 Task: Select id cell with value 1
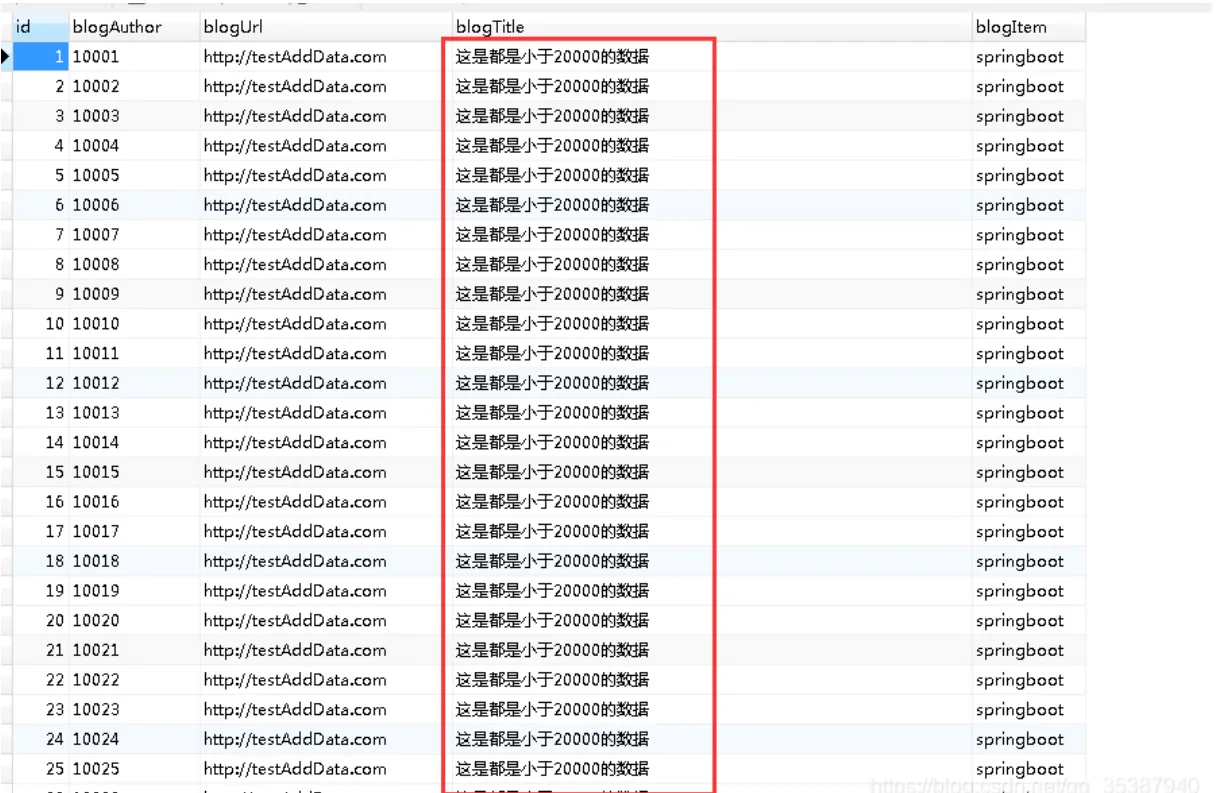[x=40, y=57]
